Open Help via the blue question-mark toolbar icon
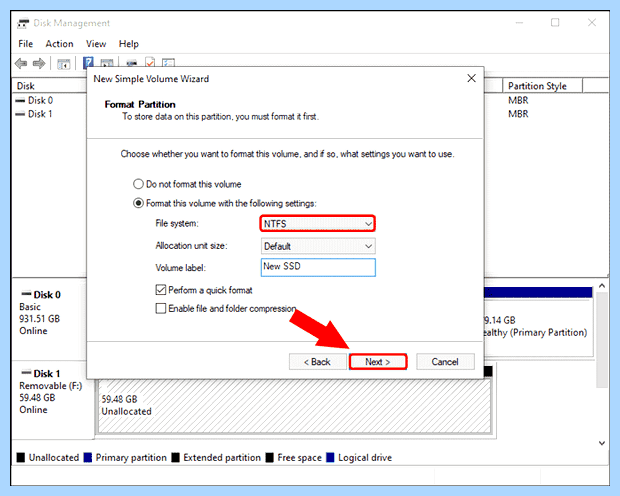 pos(88,62)
